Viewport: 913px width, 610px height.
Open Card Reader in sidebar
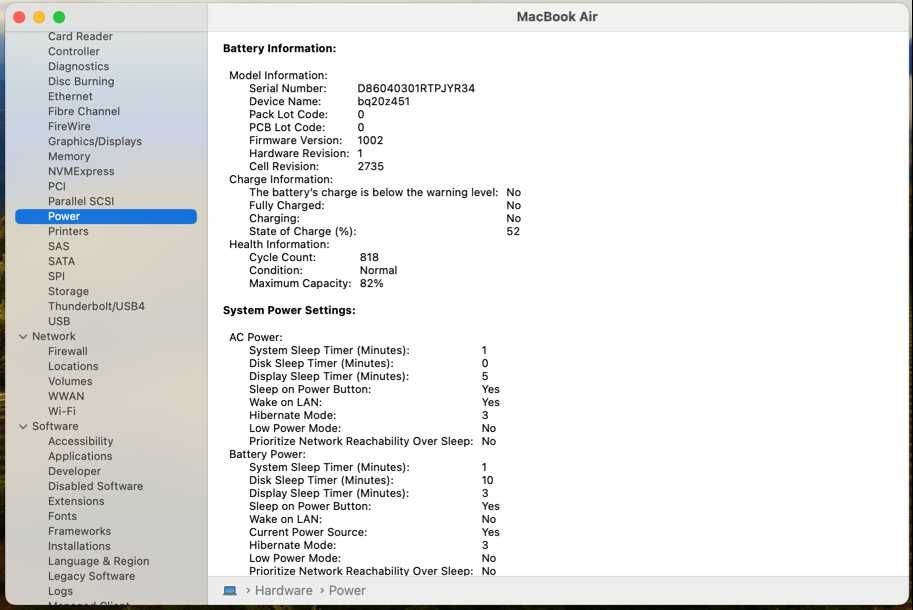[x=80, y=36]
